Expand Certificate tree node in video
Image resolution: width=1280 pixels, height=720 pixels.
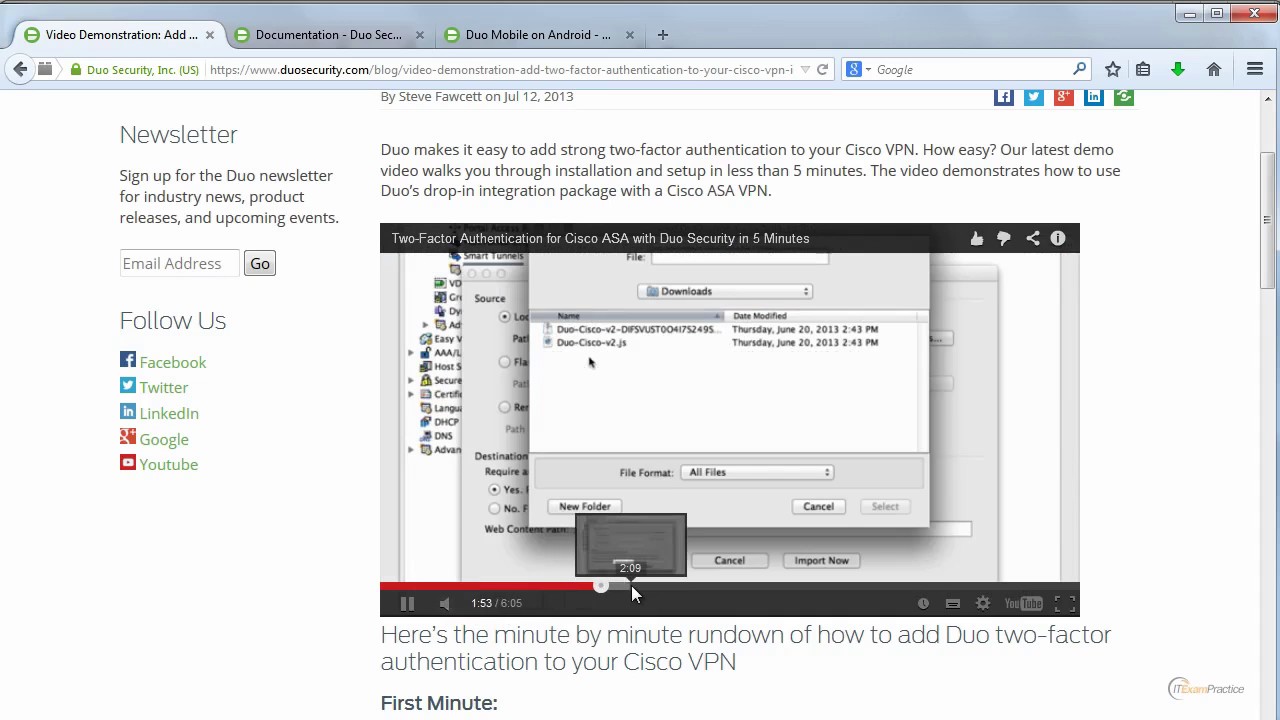pos(411,394)
